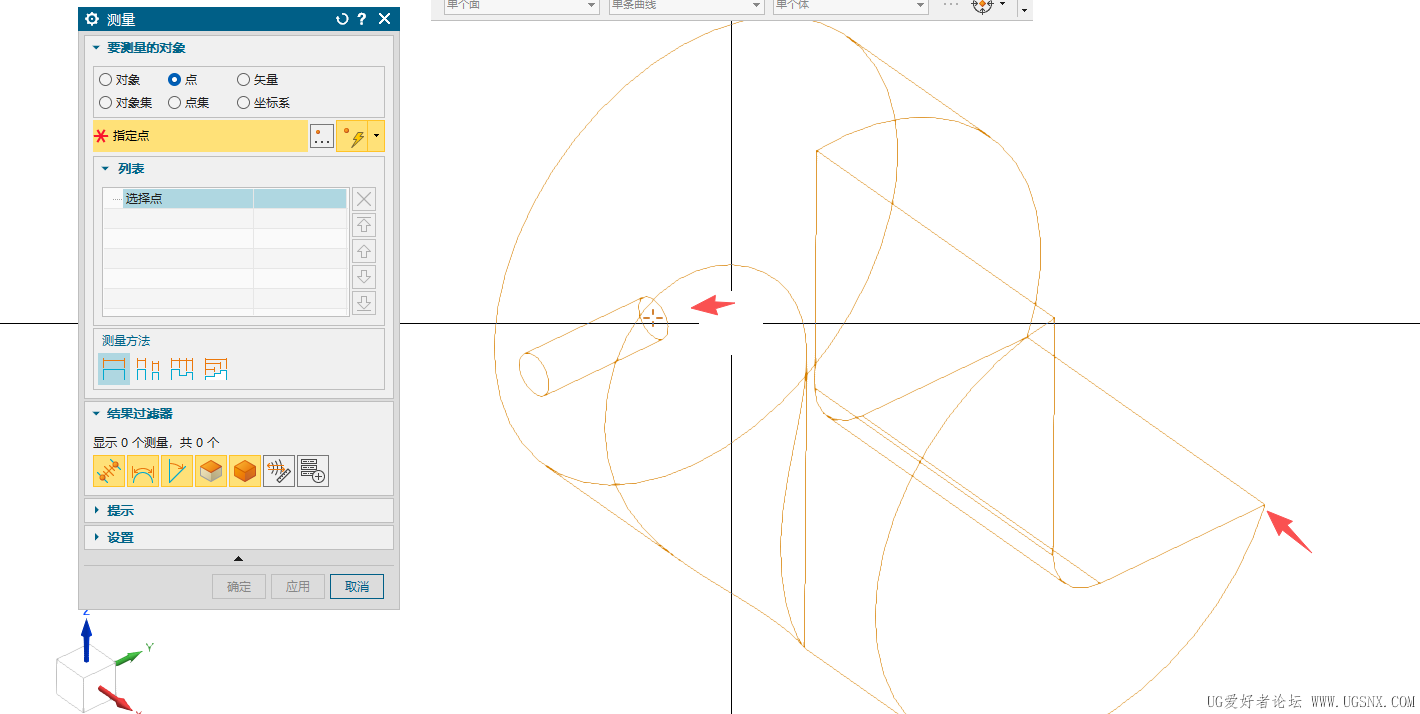Image resolution: width=1420 pixels, height=714 pixels.
Task: Open the point dialog (three dots) button
Action: [x=322, y=136]
